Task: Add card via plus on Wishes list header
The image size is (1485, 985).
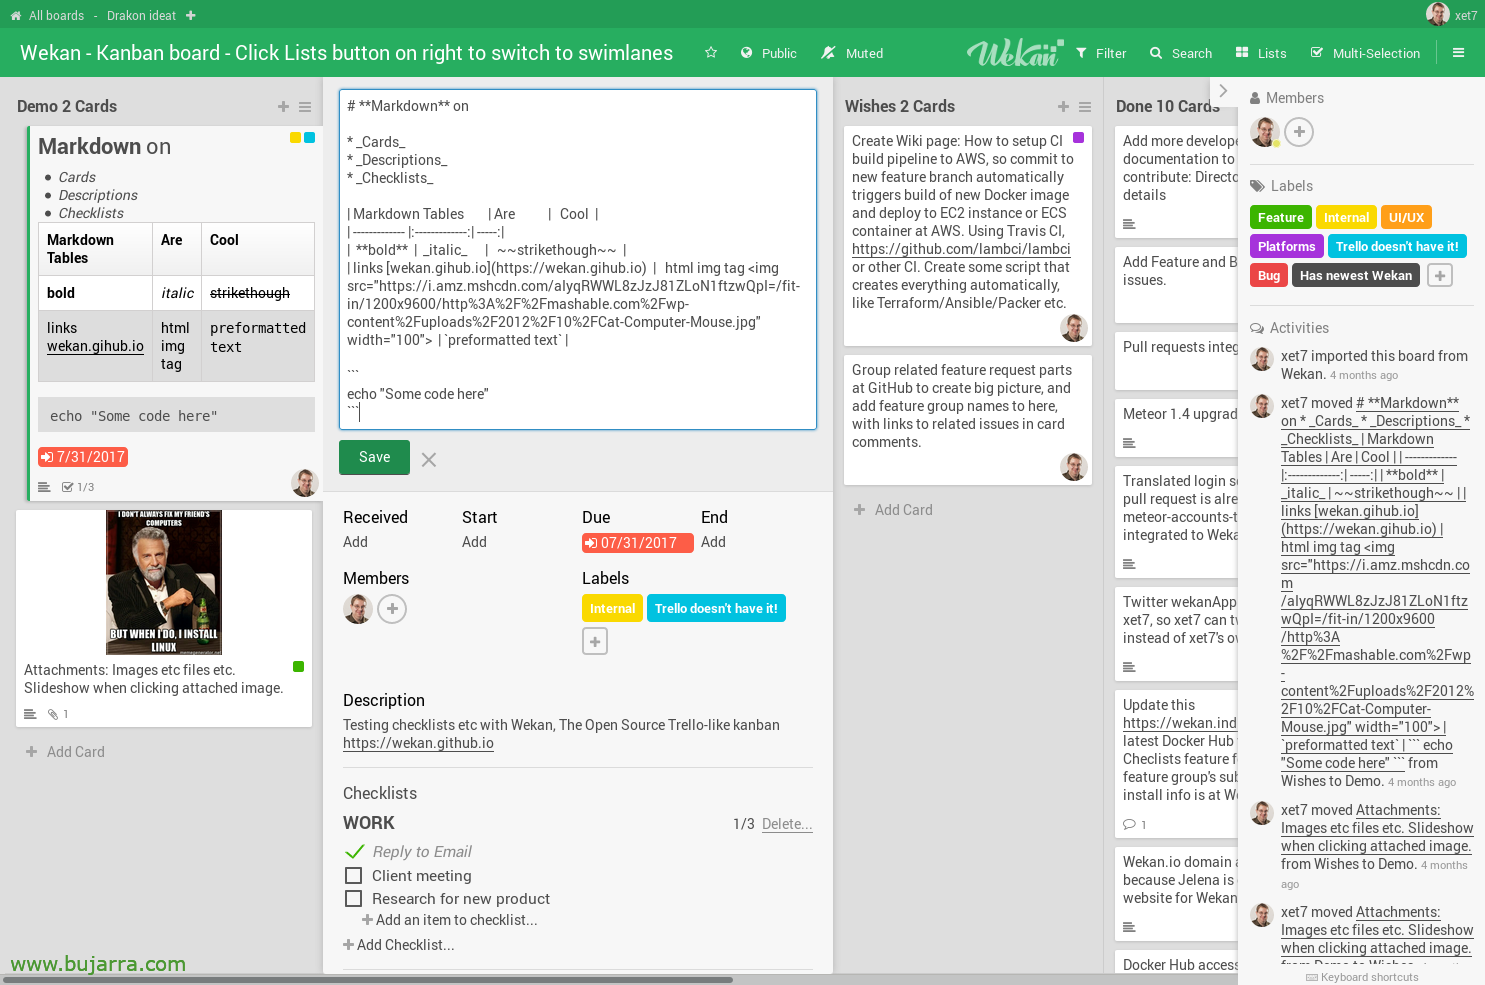Action: [1063, 106]
